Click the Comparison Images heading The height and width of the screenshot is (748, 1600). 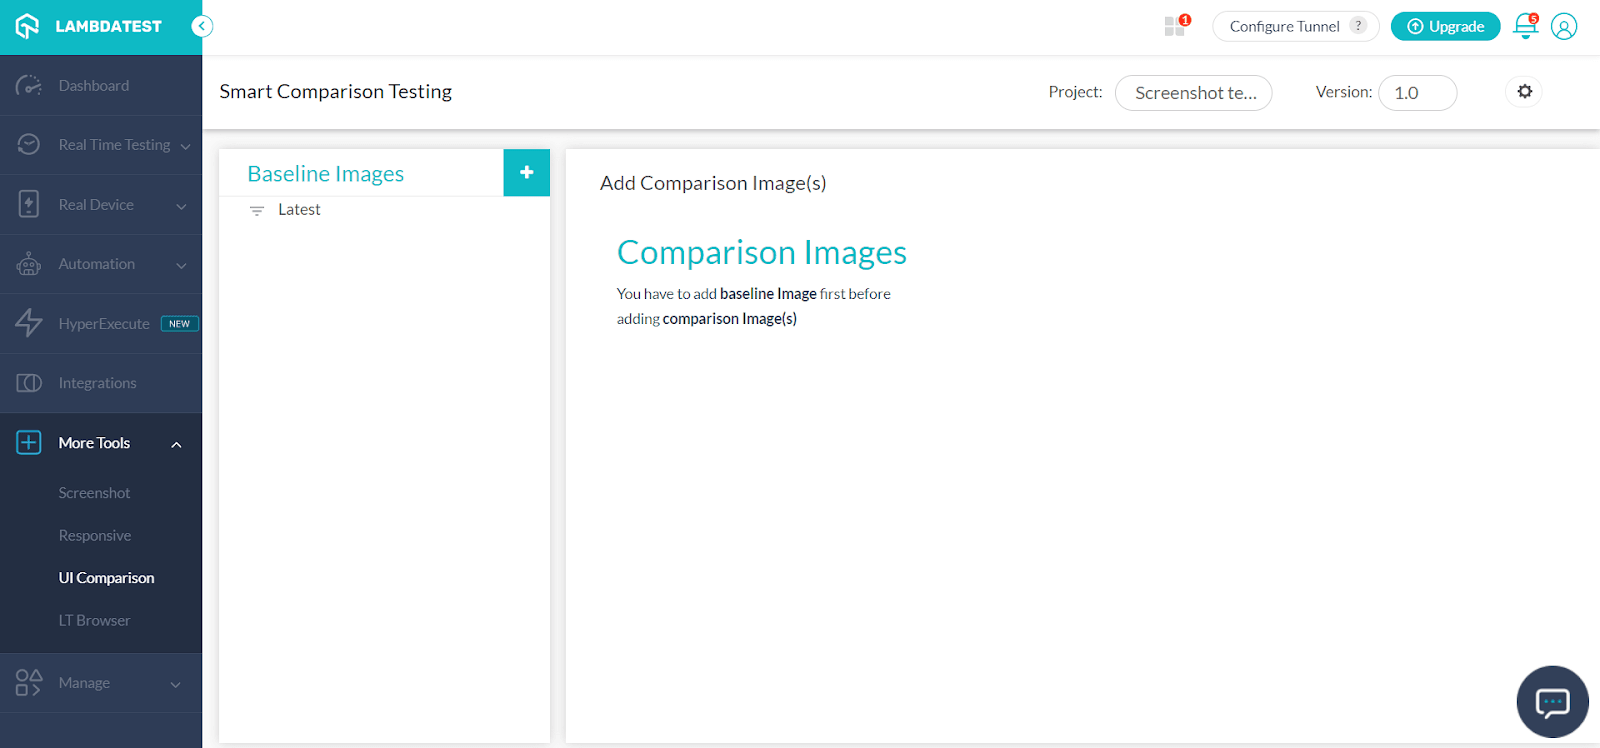pos(761,253)
